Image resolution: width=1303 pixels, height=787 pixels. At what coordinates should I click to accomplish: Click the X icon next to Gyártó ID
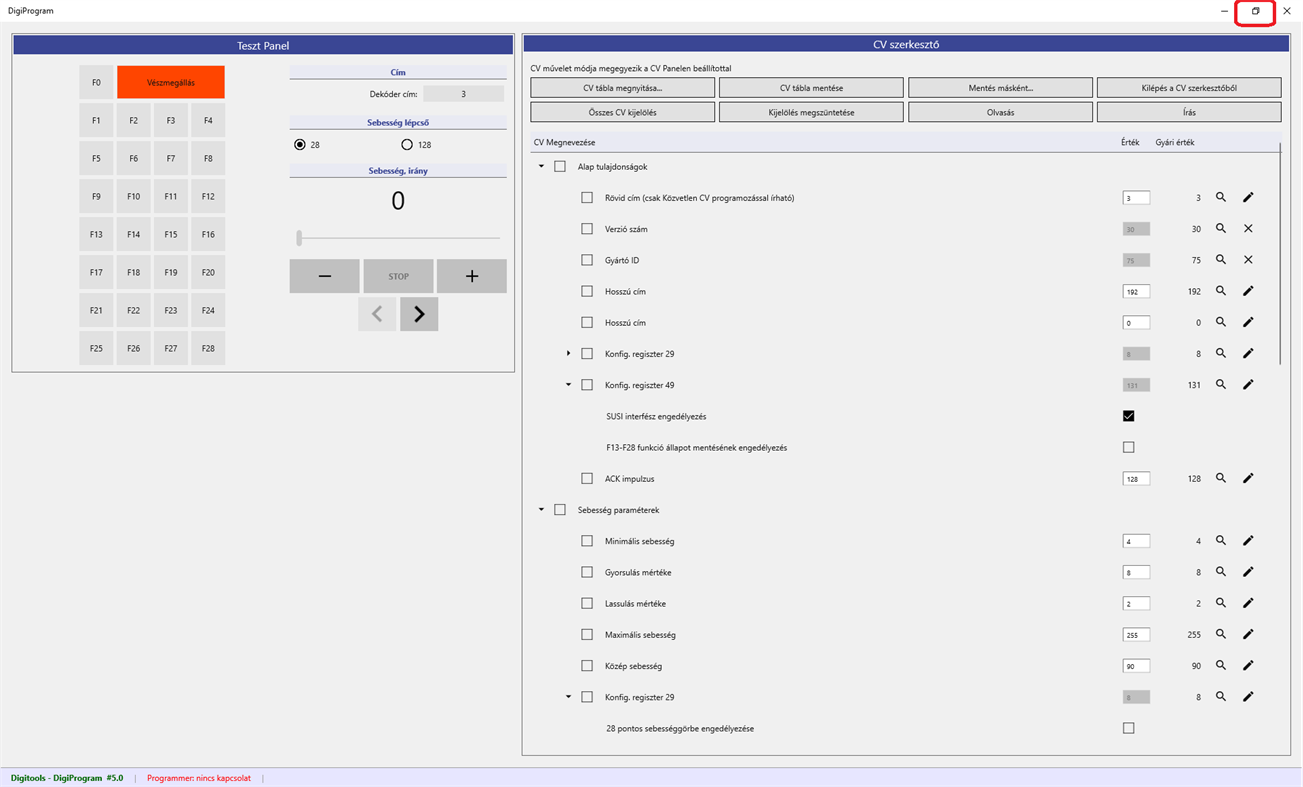(1247, 259)
